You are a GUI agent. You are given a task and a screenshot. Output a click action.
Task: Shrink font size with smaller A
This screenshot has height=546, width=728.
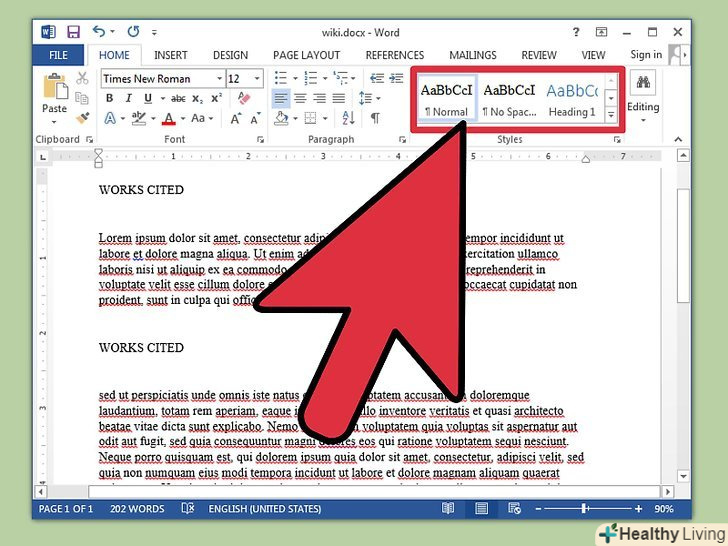click(x=255, y=118)
